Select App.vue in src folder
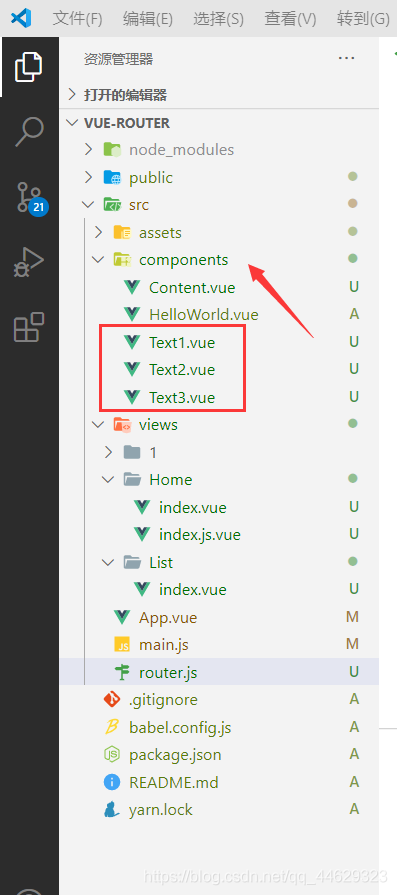Viewport: 397px width, 895px height. 168,618
